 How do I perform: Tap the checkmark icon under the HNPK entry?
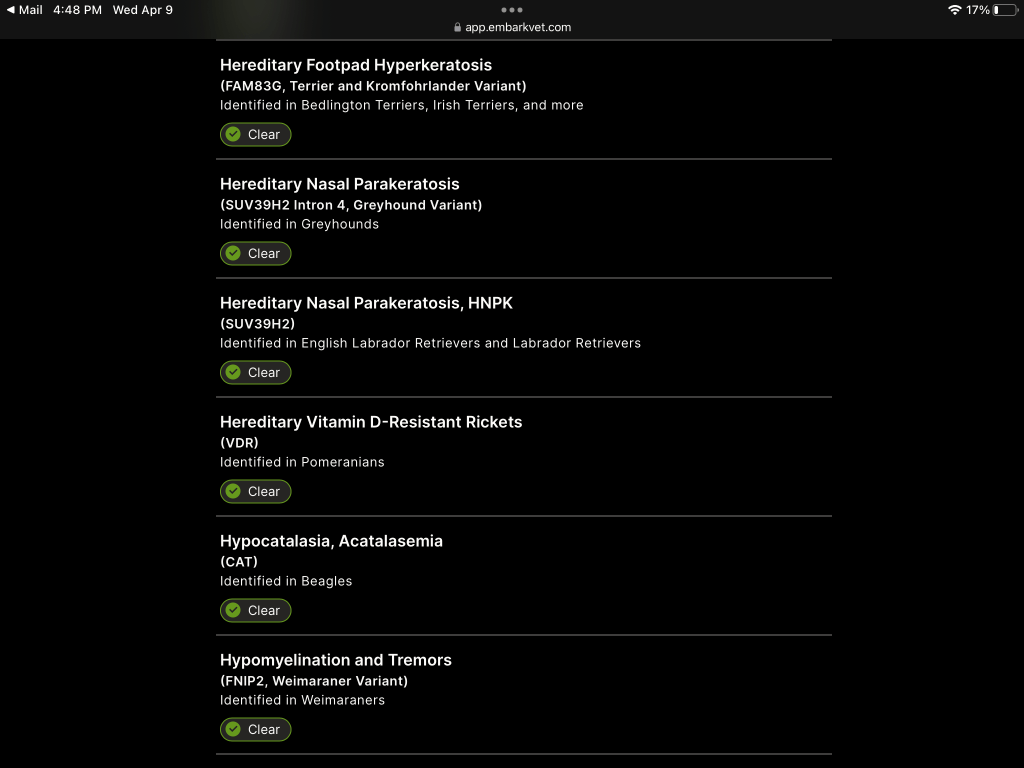click(233, 373)
